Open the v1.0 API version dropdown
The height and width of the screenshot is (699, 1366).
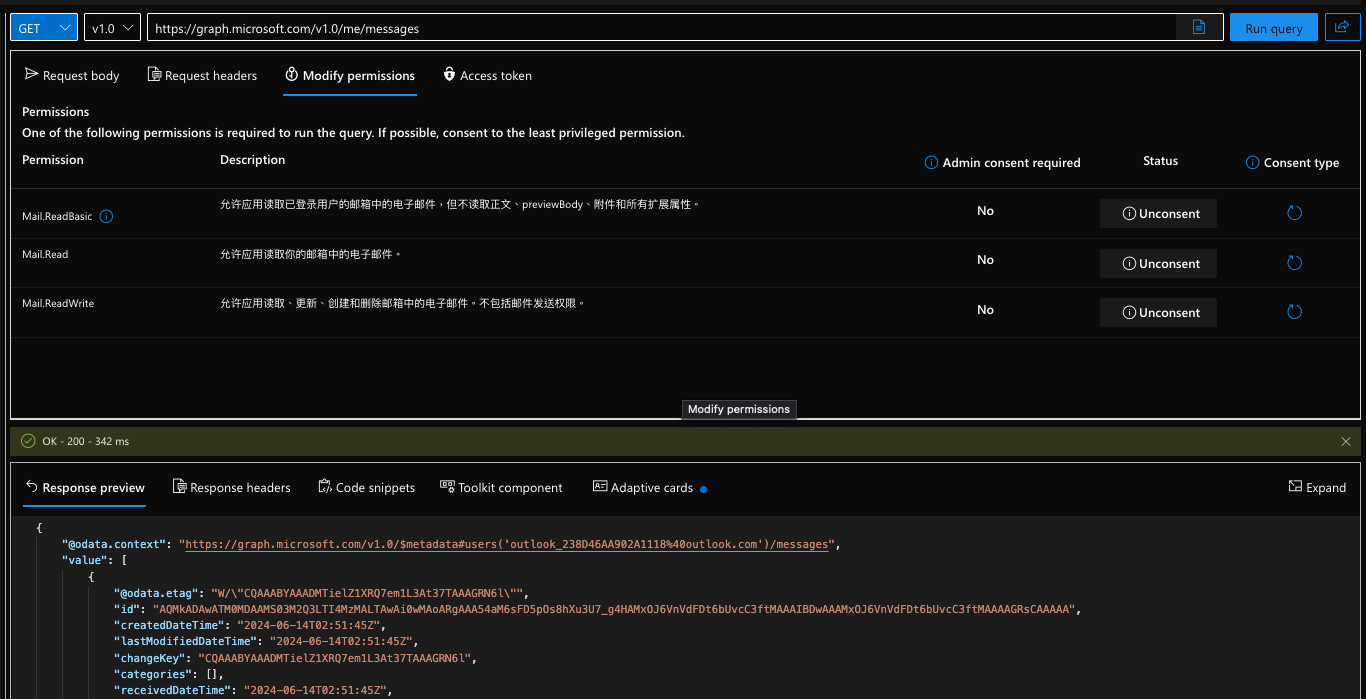point(113,27)
